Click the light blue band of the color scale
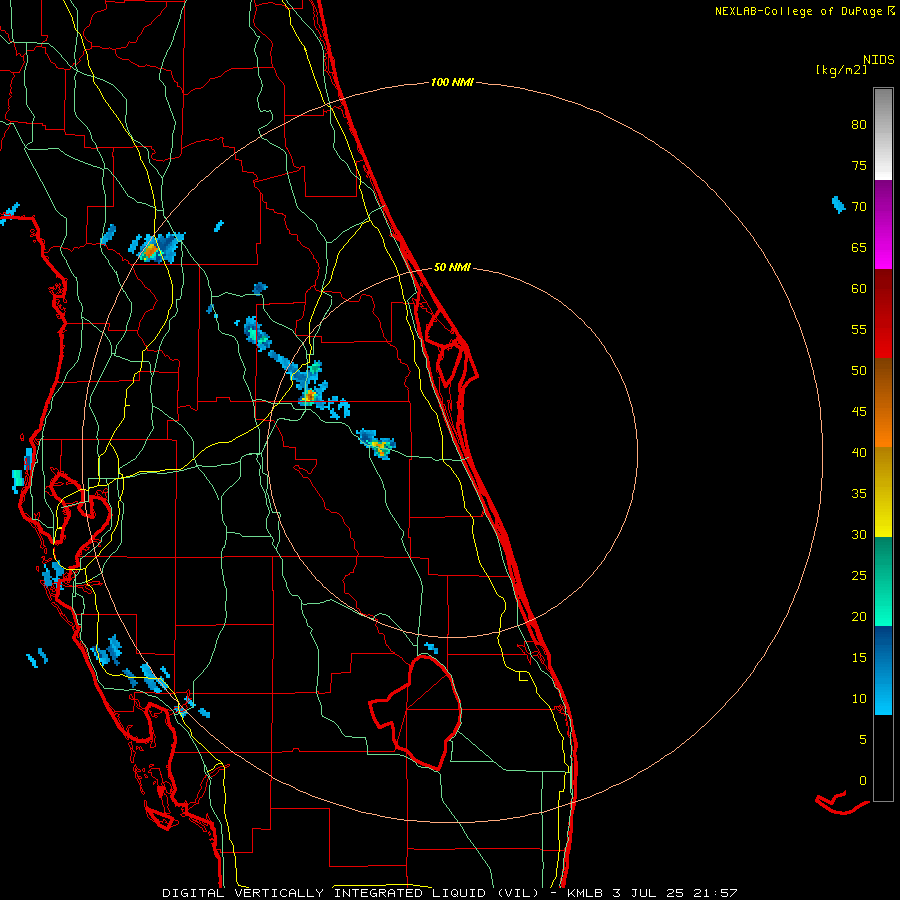This screenshot has width=900, height=900. click(x=883, y=670)
